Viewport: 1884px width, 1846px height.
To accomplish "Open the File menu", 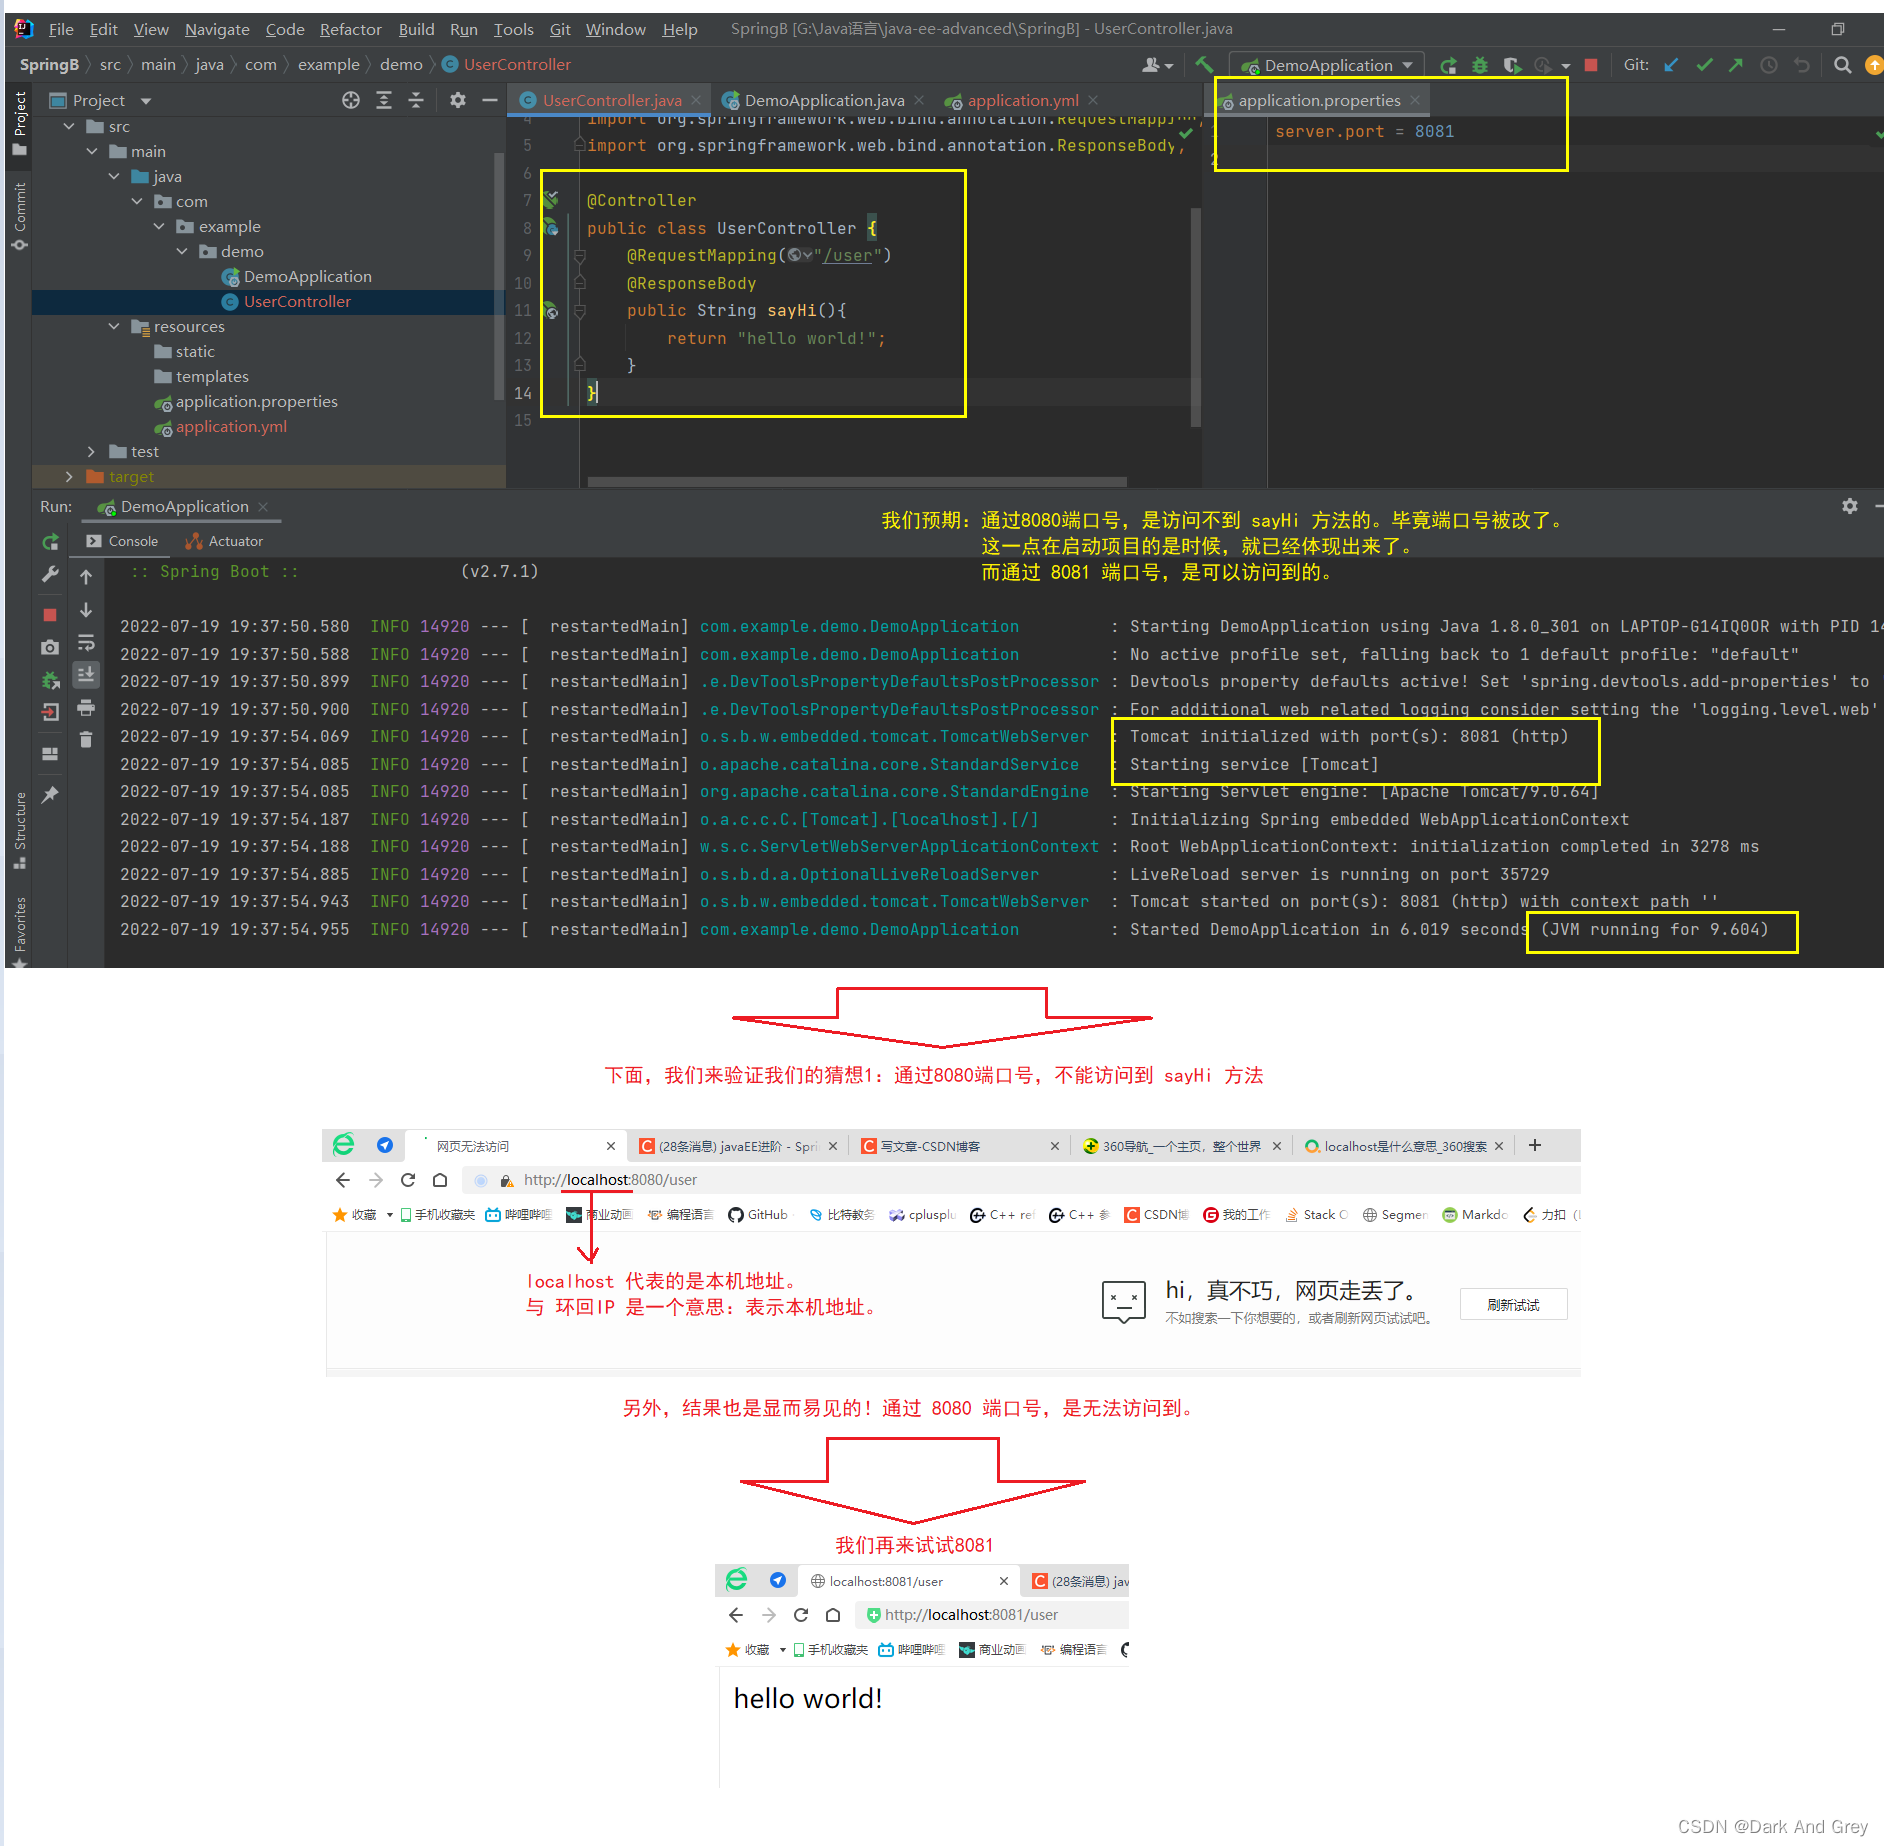I will [61, 29].
